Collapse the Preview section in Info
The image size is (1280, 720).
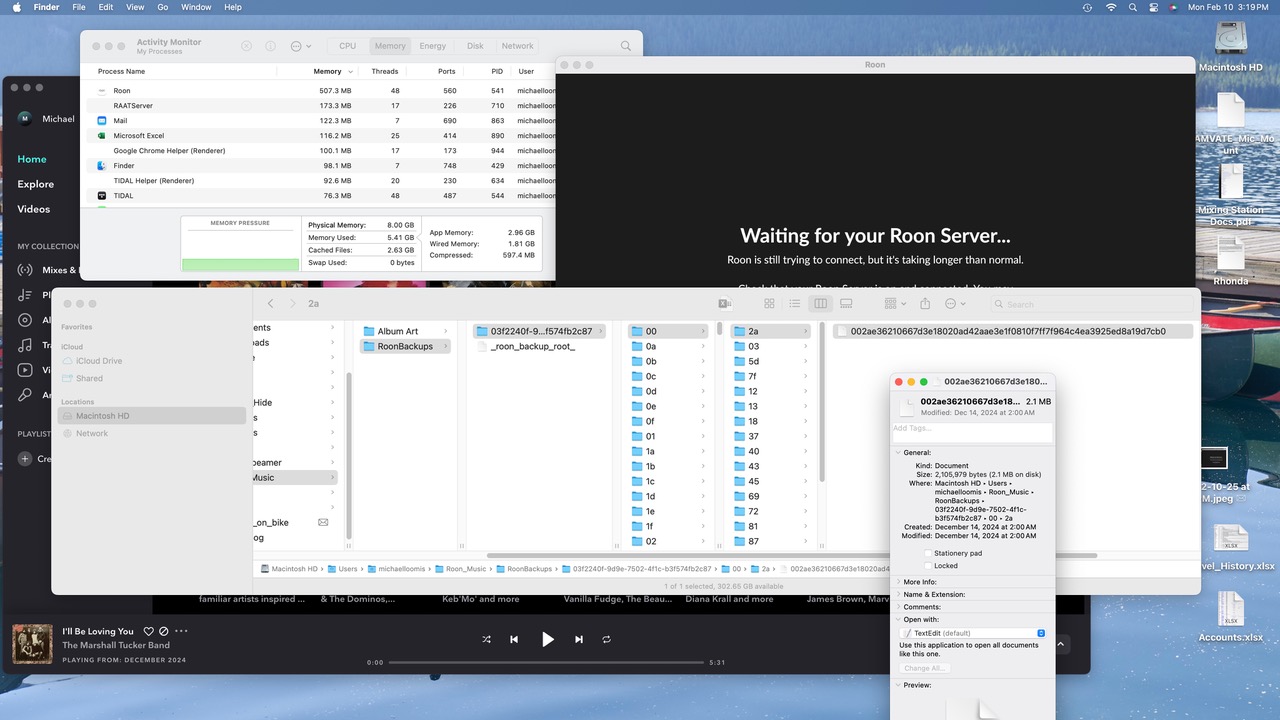[898, 685]
